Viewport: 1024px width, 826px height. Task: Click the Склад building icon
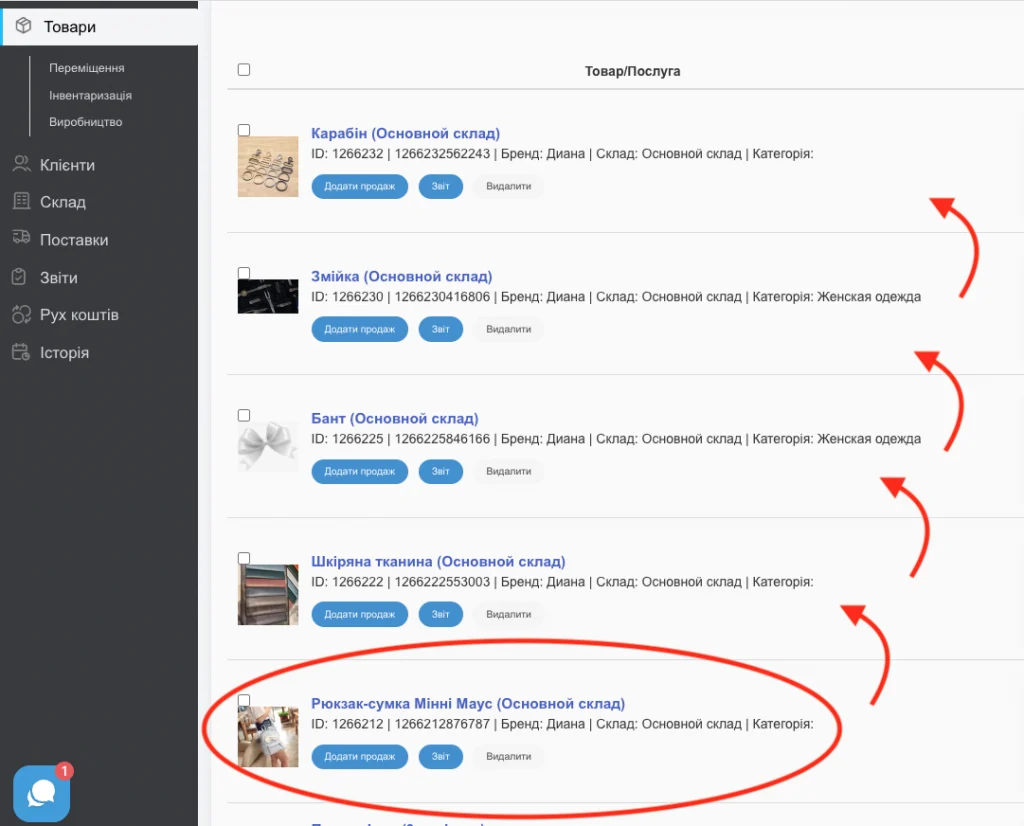[x=22, y=201]
